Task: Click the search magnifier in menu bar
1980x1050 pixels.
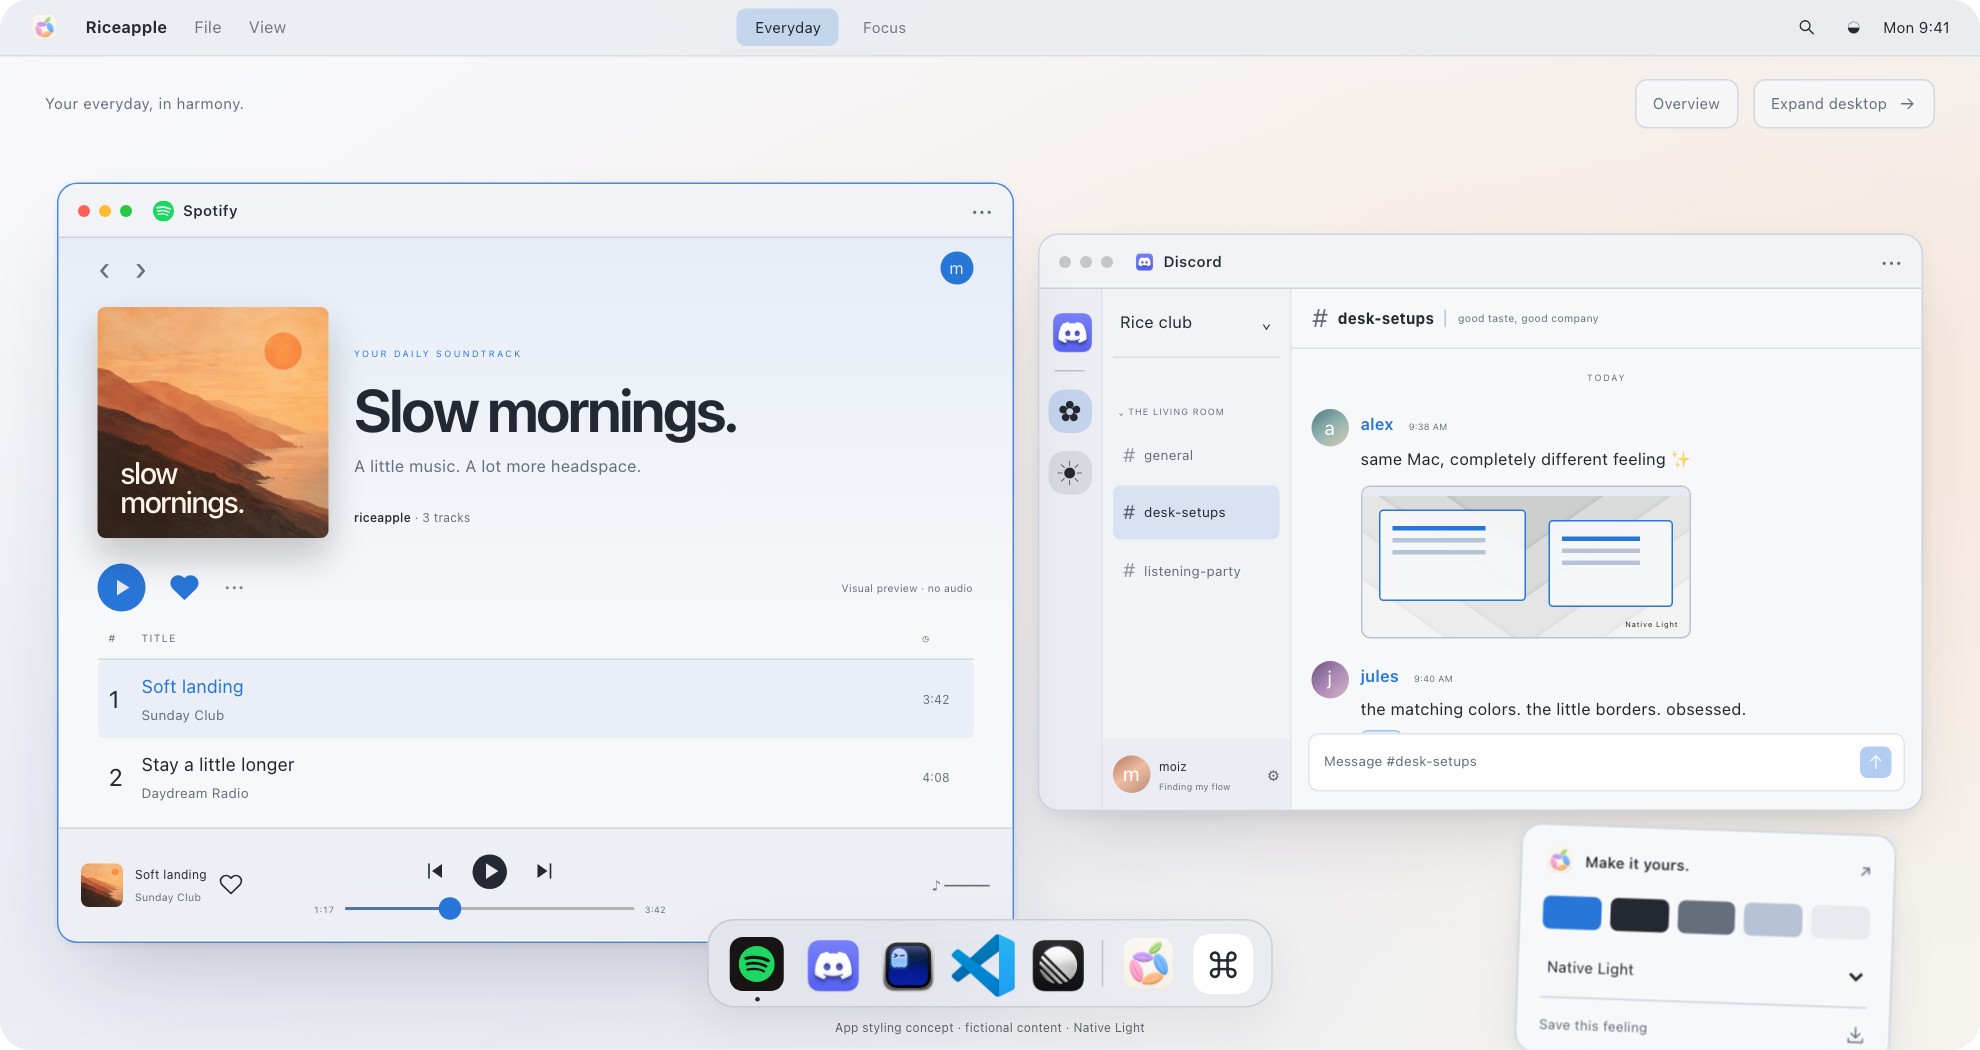Action: (x=1806, y=28)
